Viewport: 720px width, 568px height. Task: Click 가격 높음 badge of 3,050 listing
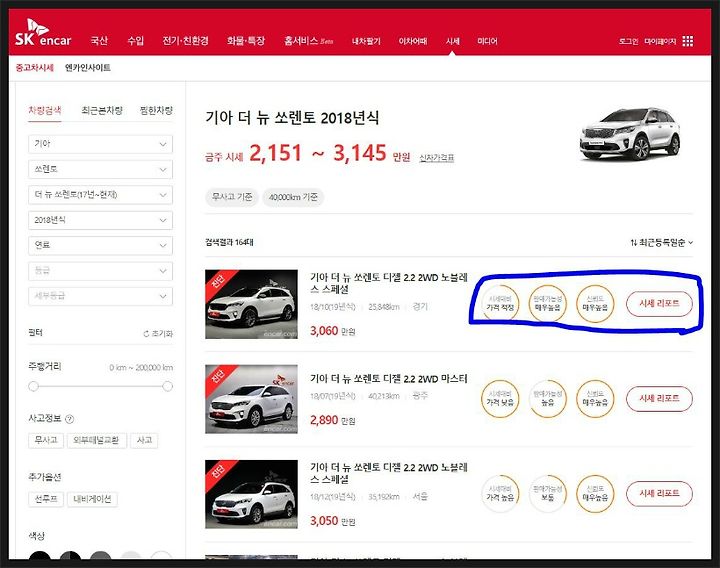click(x=500, y=494)
